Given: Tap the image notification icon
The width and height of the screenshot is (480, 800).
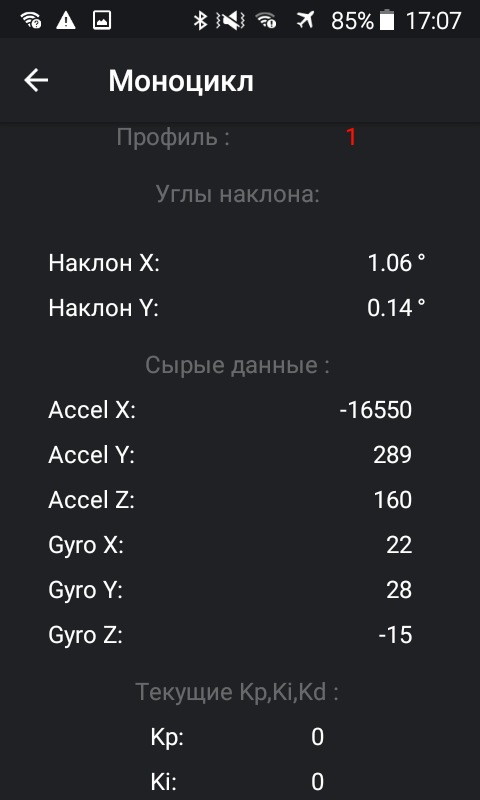Looking at the screenshot, I should [x=102, y=21].
